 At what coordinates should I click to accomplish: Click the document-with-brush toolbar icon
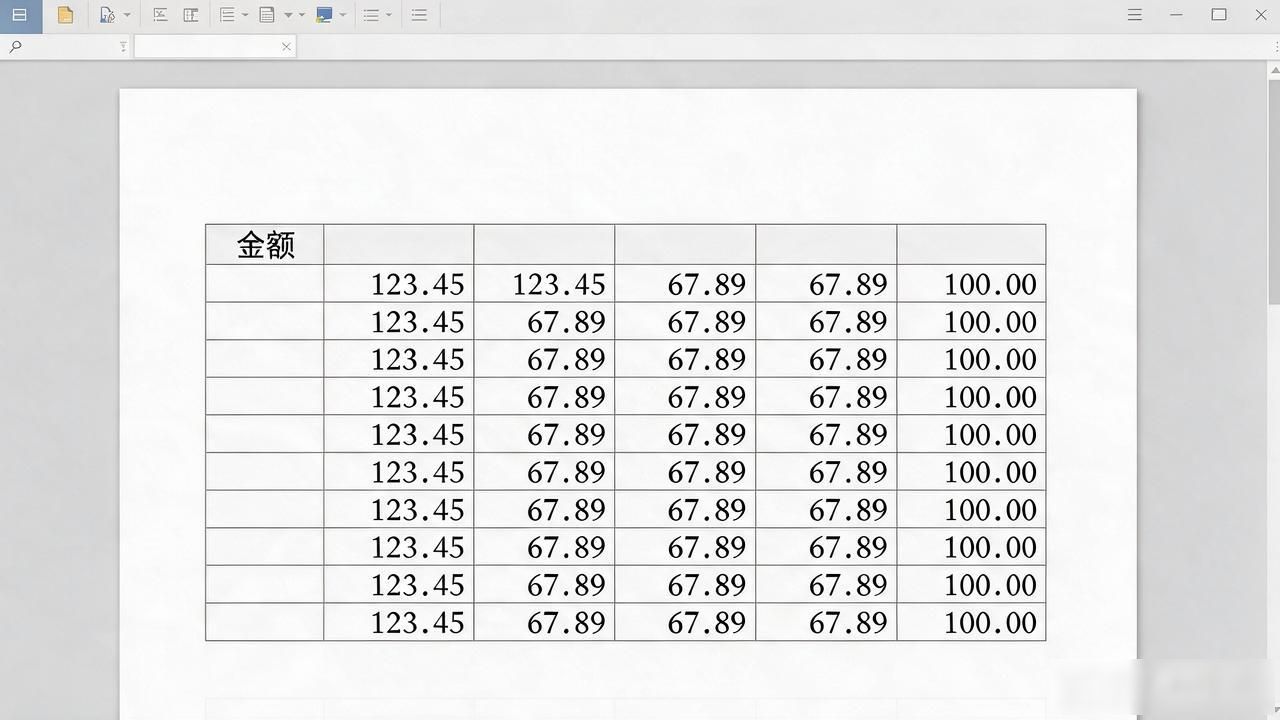click(107, 15)
